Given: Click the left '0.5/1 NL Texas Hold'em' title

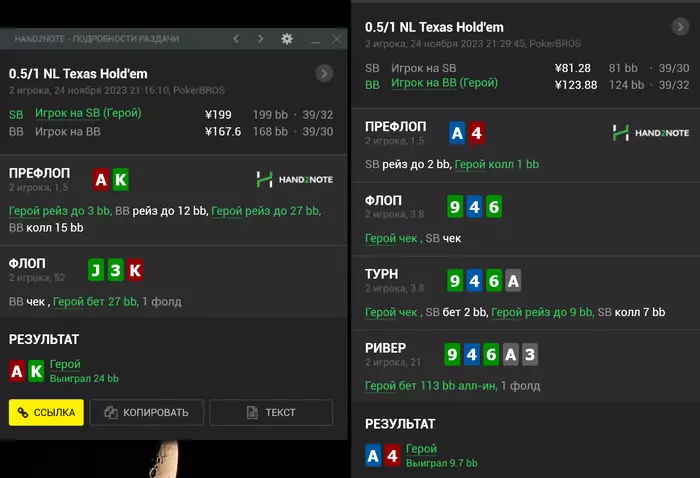Looking at the screenshot, I should click(x=78, y=73).
